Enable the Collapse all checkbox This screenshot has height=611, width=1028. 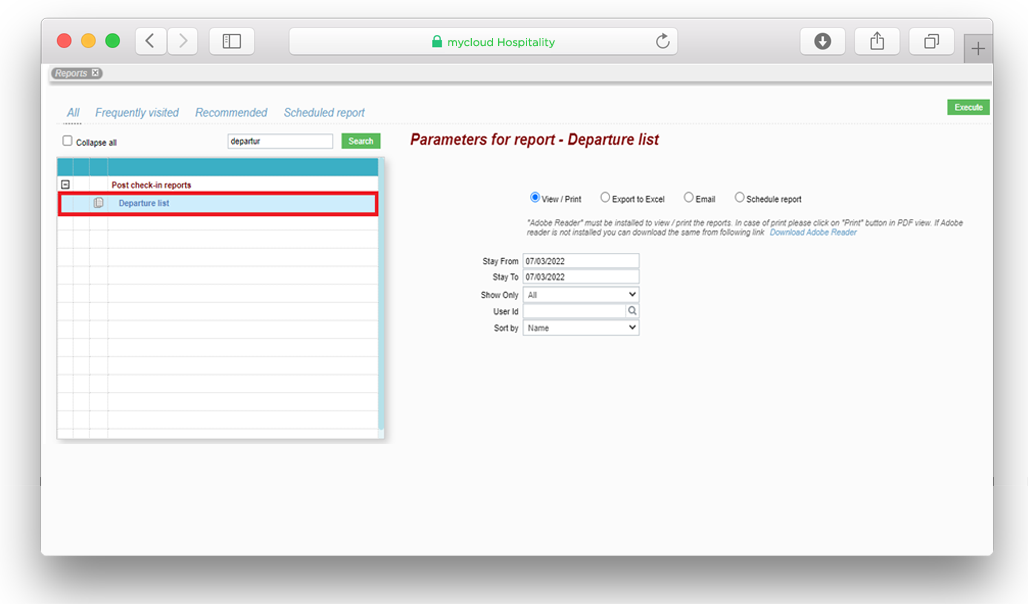(x=68, y=141)
